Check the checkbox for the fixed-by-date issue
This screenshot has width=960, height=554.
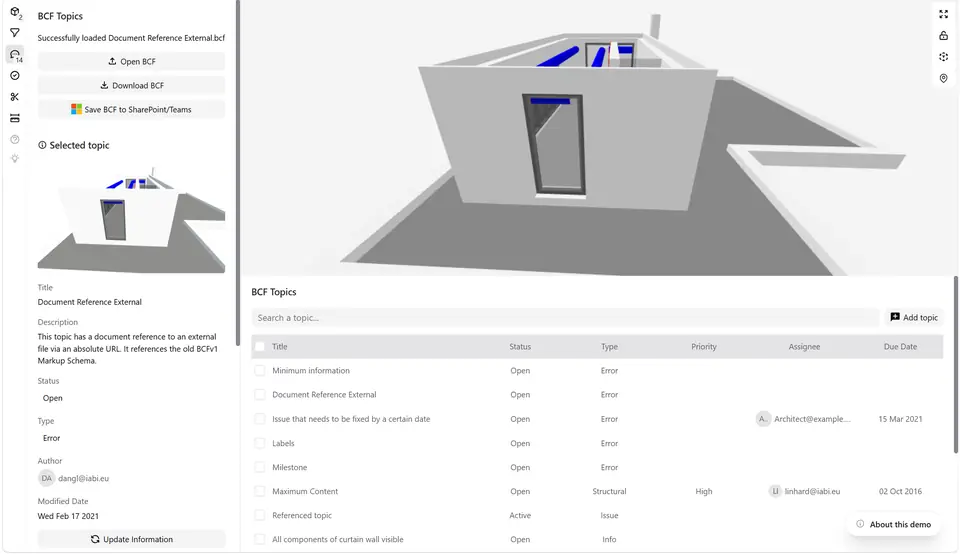[260, 419]
